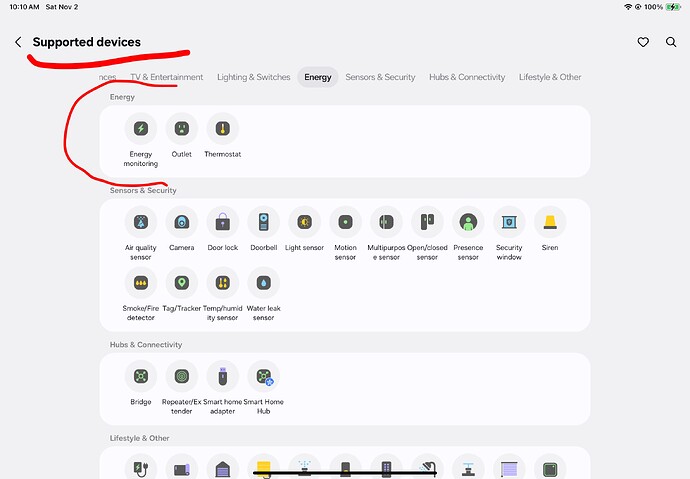
Task: Jump to the Lifestyle & Other tab
Action: click(550, 77)
